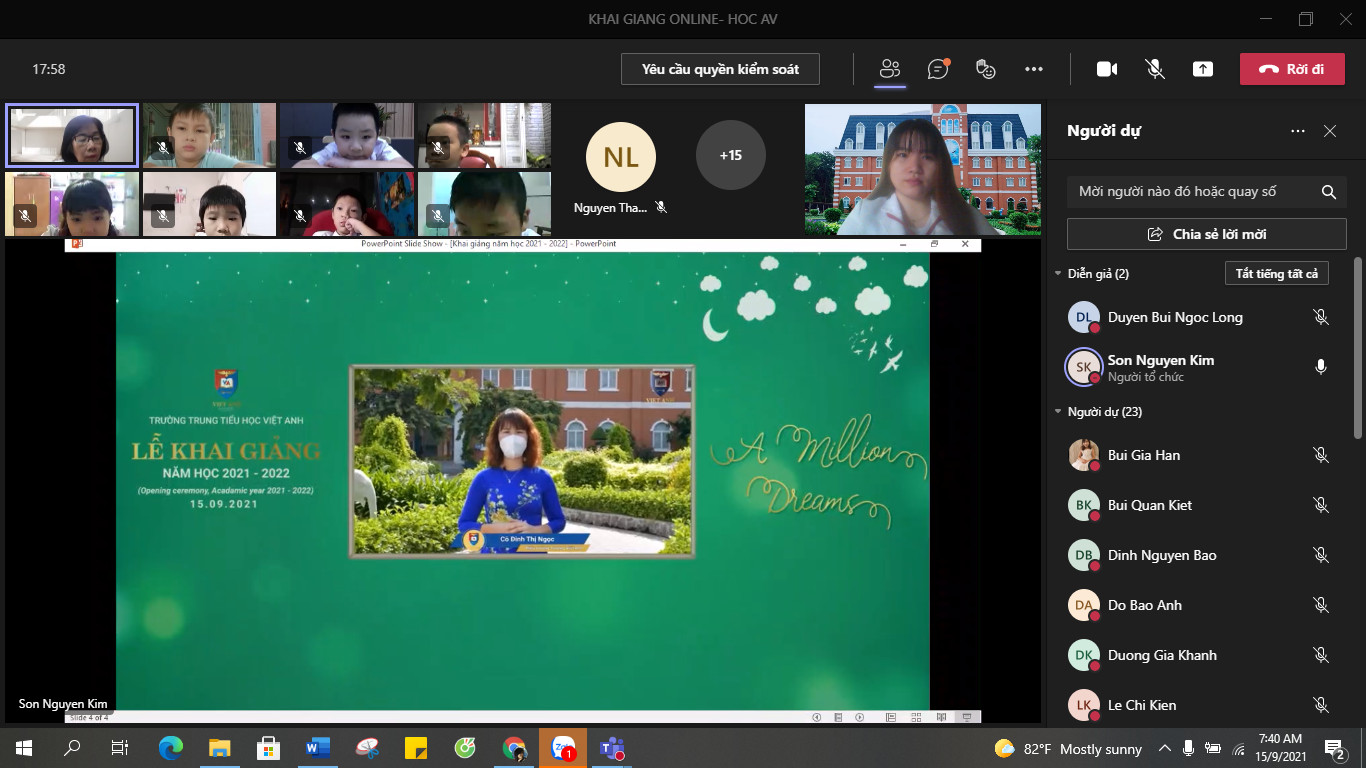Click Slide Sorter view icon in PowerPoint bar

pyautogui.click(x=916, y=717)
